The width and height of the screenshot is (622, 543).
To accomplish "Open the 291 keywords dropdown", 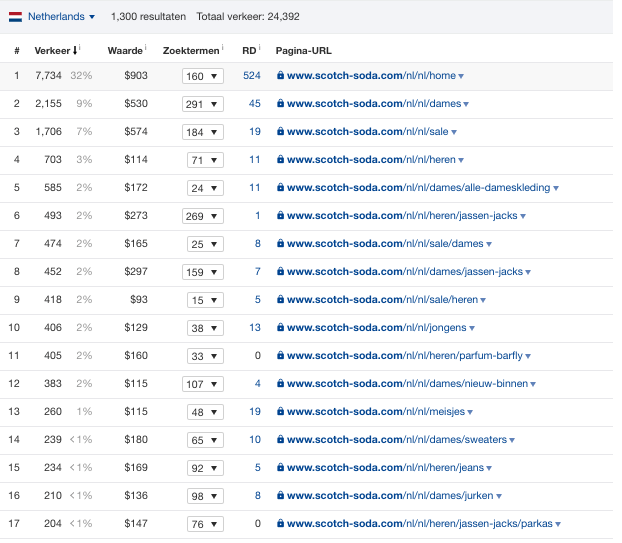I will click(203, 104).
